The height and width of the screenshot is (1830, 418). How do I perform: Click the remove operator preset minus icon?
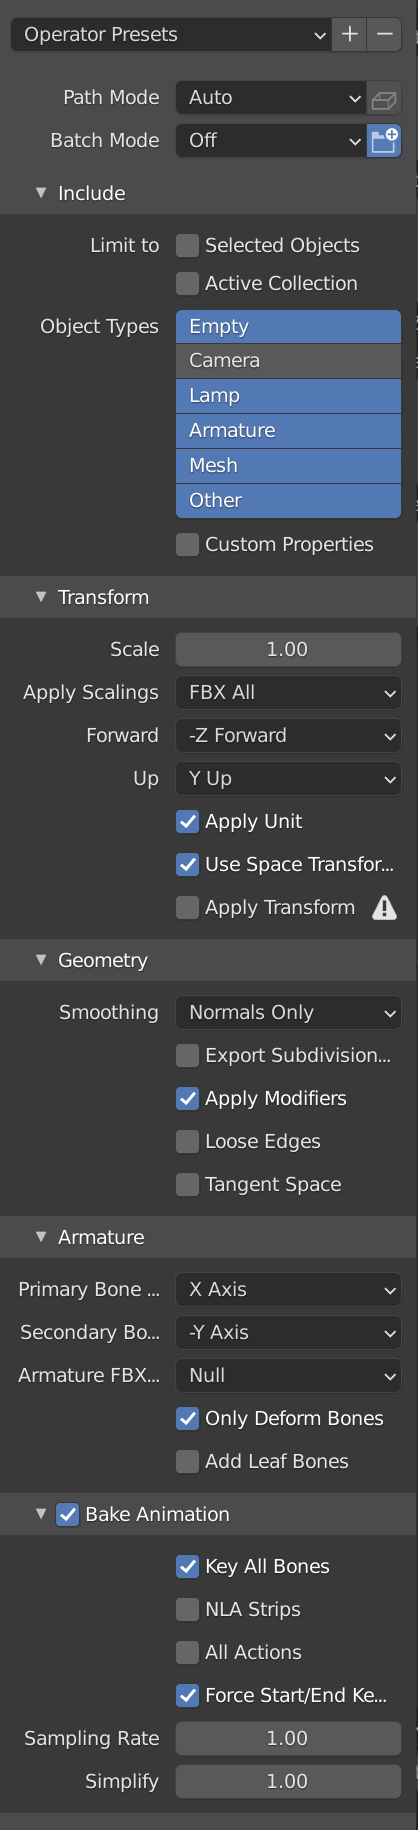pos(385,34)
